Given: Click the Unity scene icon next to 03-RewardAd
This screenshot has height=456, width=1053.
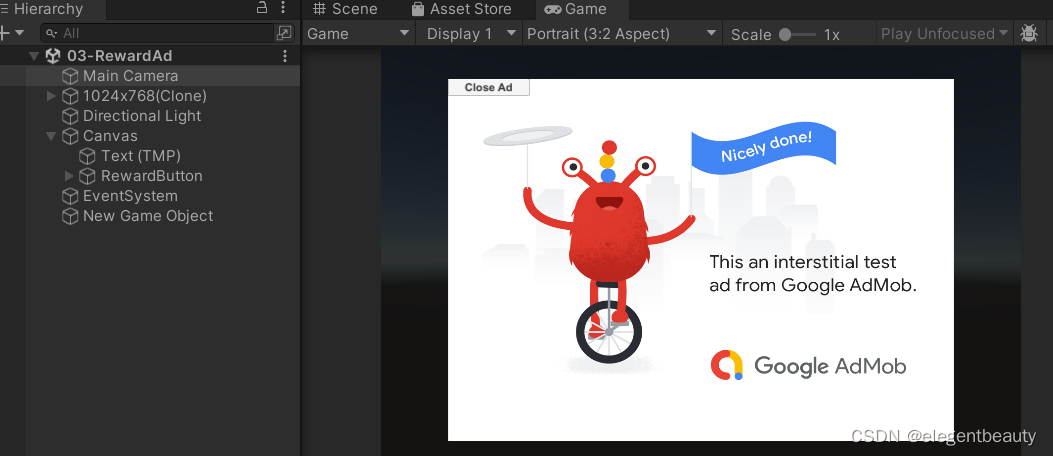Looking at the screenshot, I should click(x=53, y=56).
